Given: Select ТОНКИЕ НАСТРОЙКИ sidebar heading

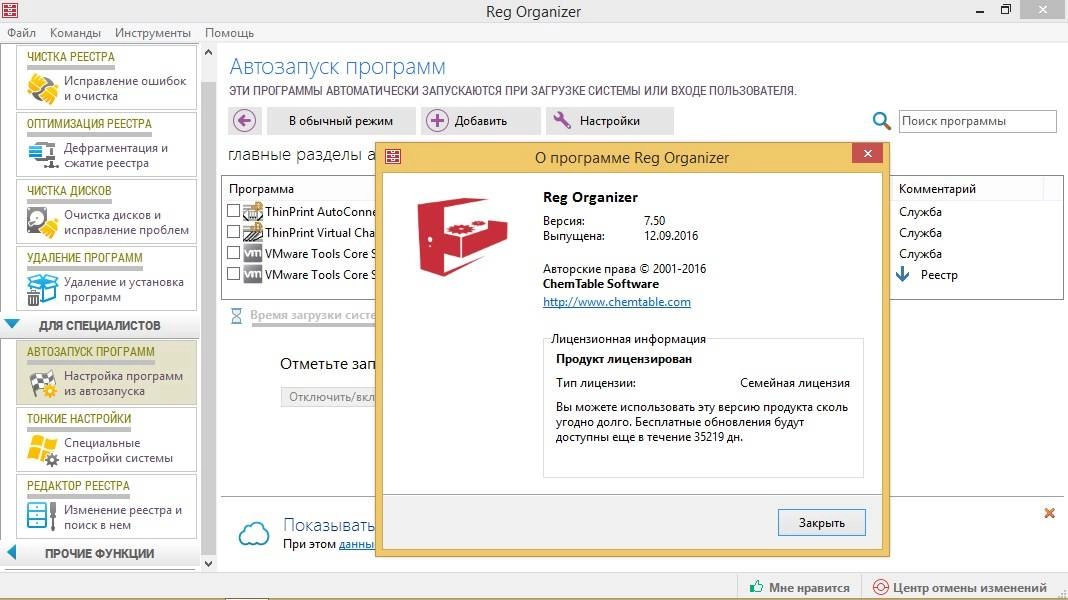Looking at the screenshot, I should (x=79, y=418).
